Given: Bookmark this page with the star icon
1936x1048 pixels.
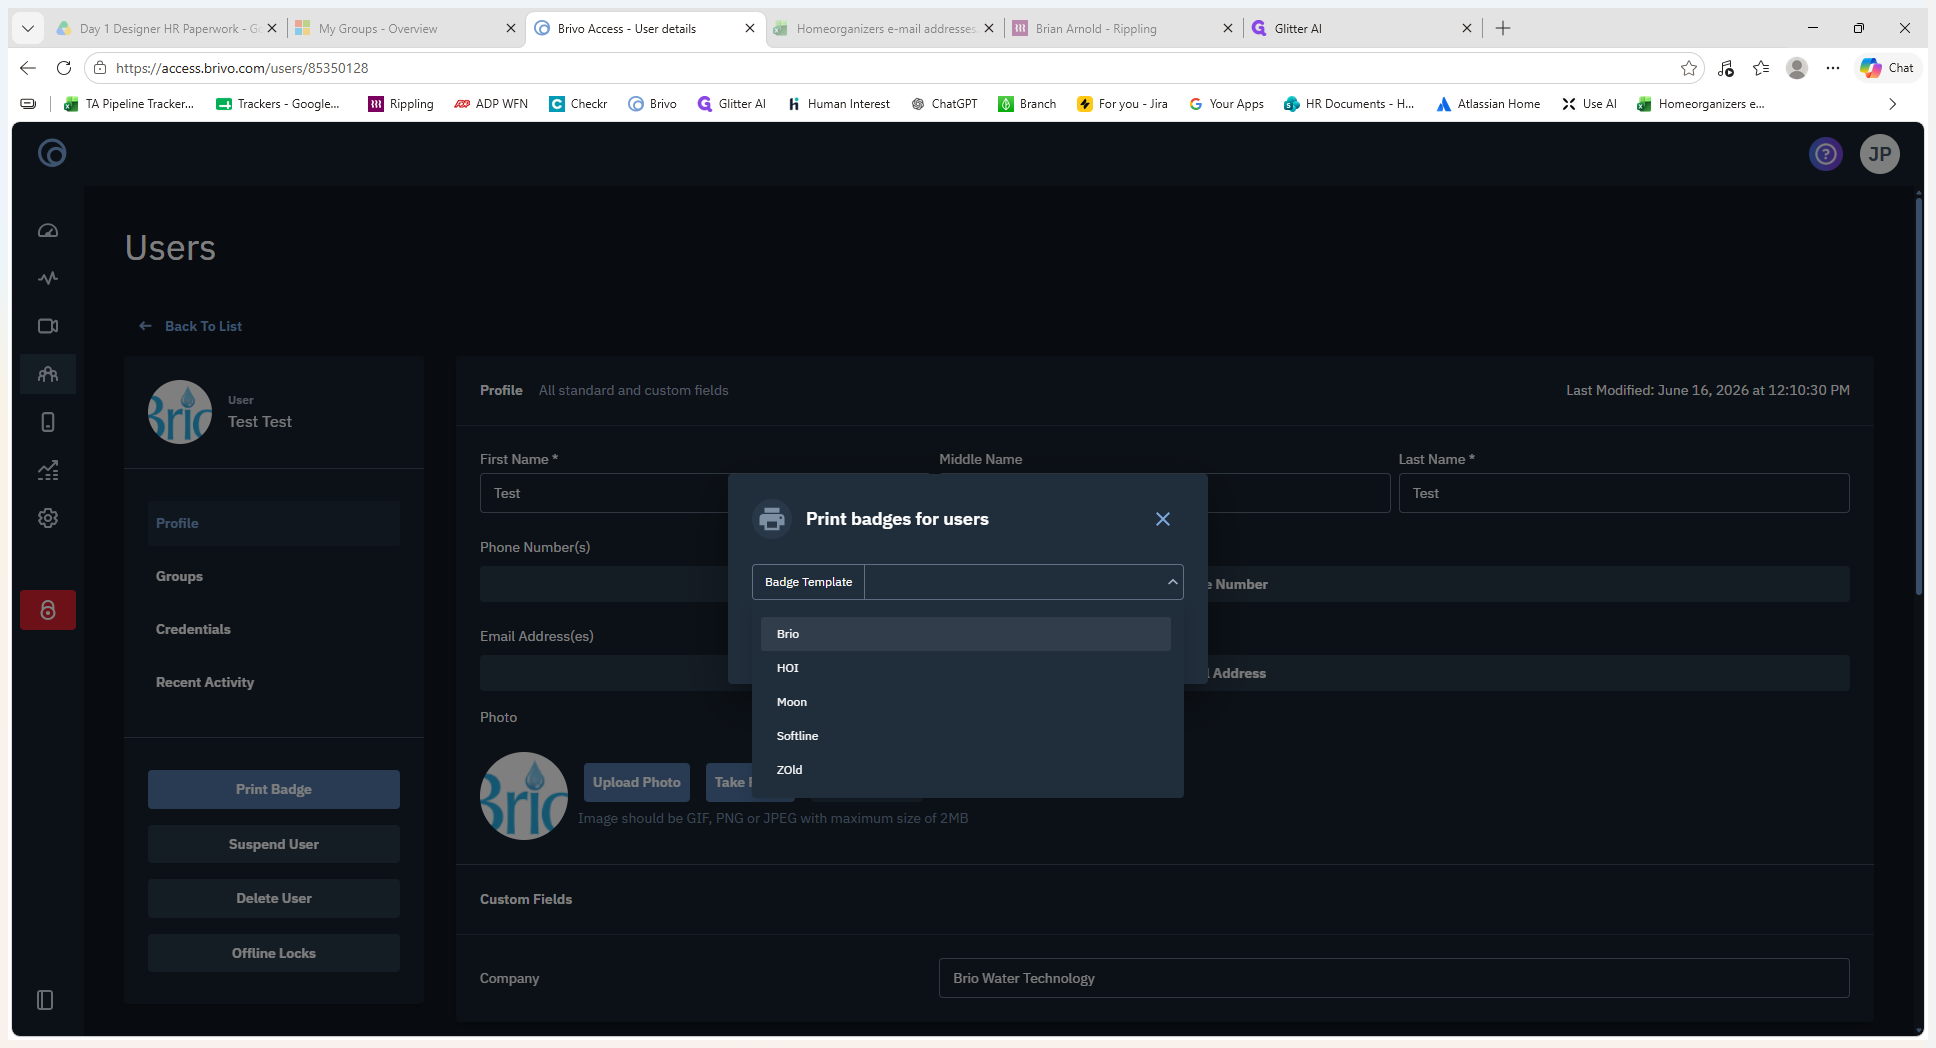Looking at the screenshot, I should pyautogui.click(x=1689, y=68).
